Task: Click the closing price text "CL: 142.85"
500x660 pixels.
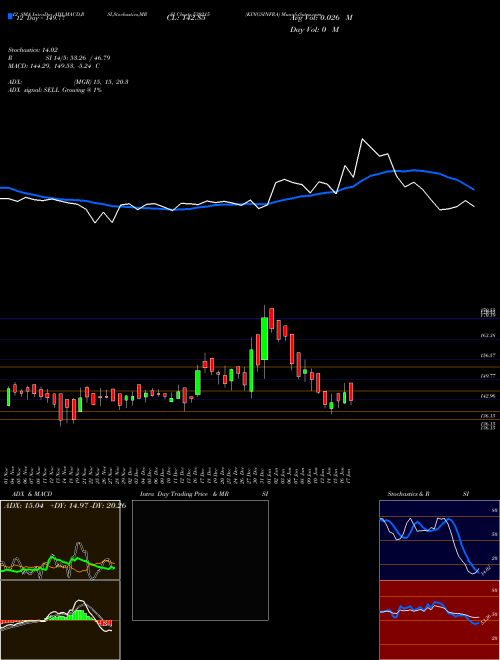Action: [186, 18]
